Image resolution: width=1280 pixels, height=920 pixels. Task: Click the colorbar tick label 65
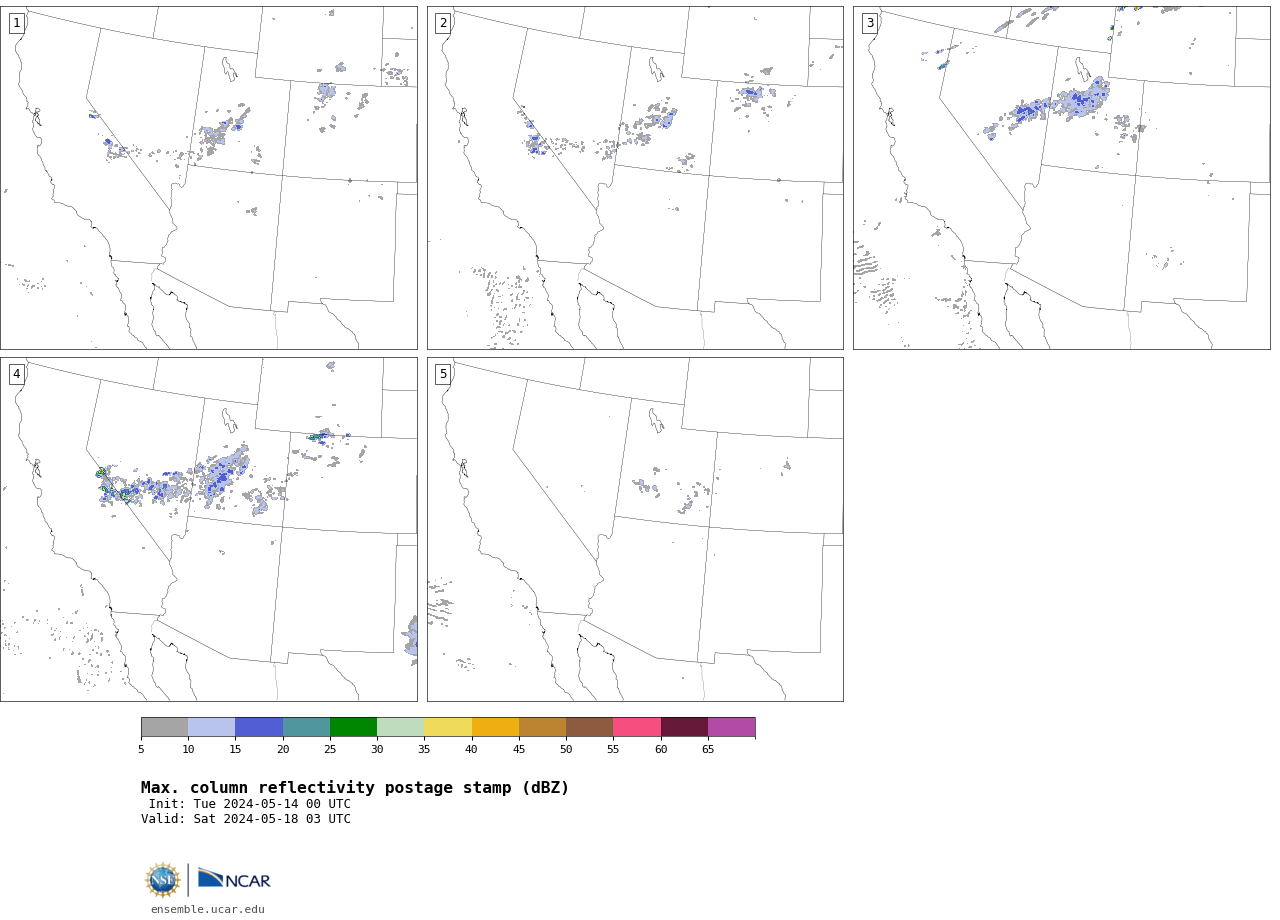pyautogui.click(x=708, y=749)
